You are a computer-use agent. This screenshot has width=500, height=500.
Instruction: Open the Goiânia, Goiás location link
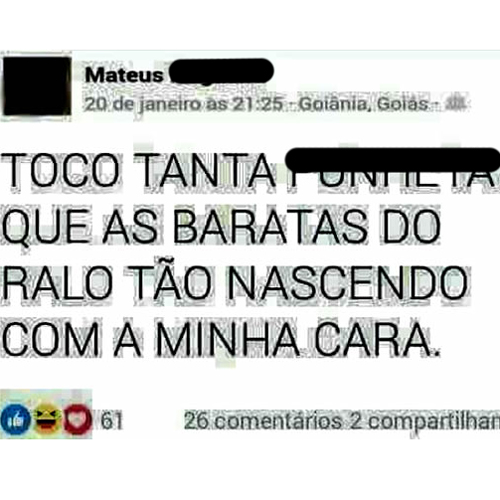coord(364,104)
